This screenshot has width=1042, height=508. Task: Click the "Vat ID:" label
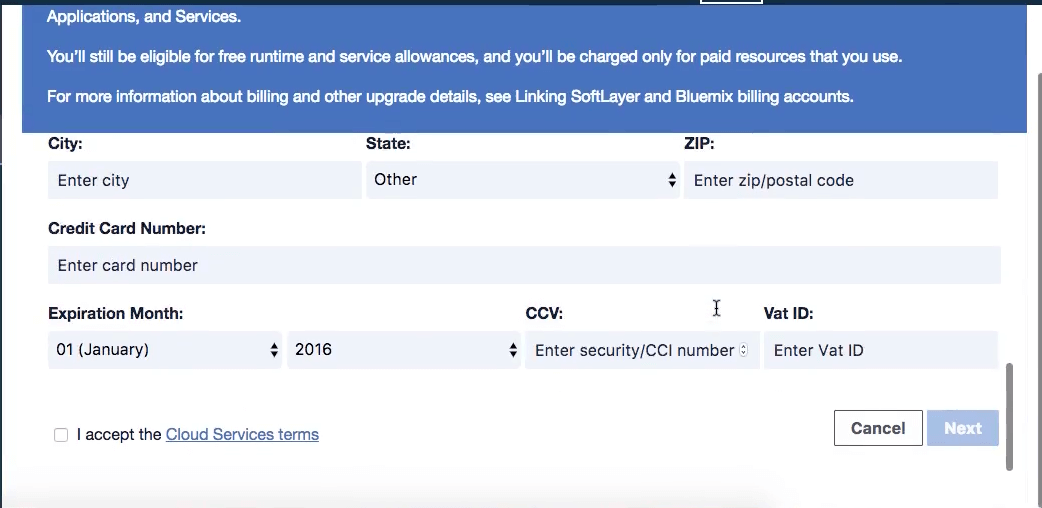788,314
